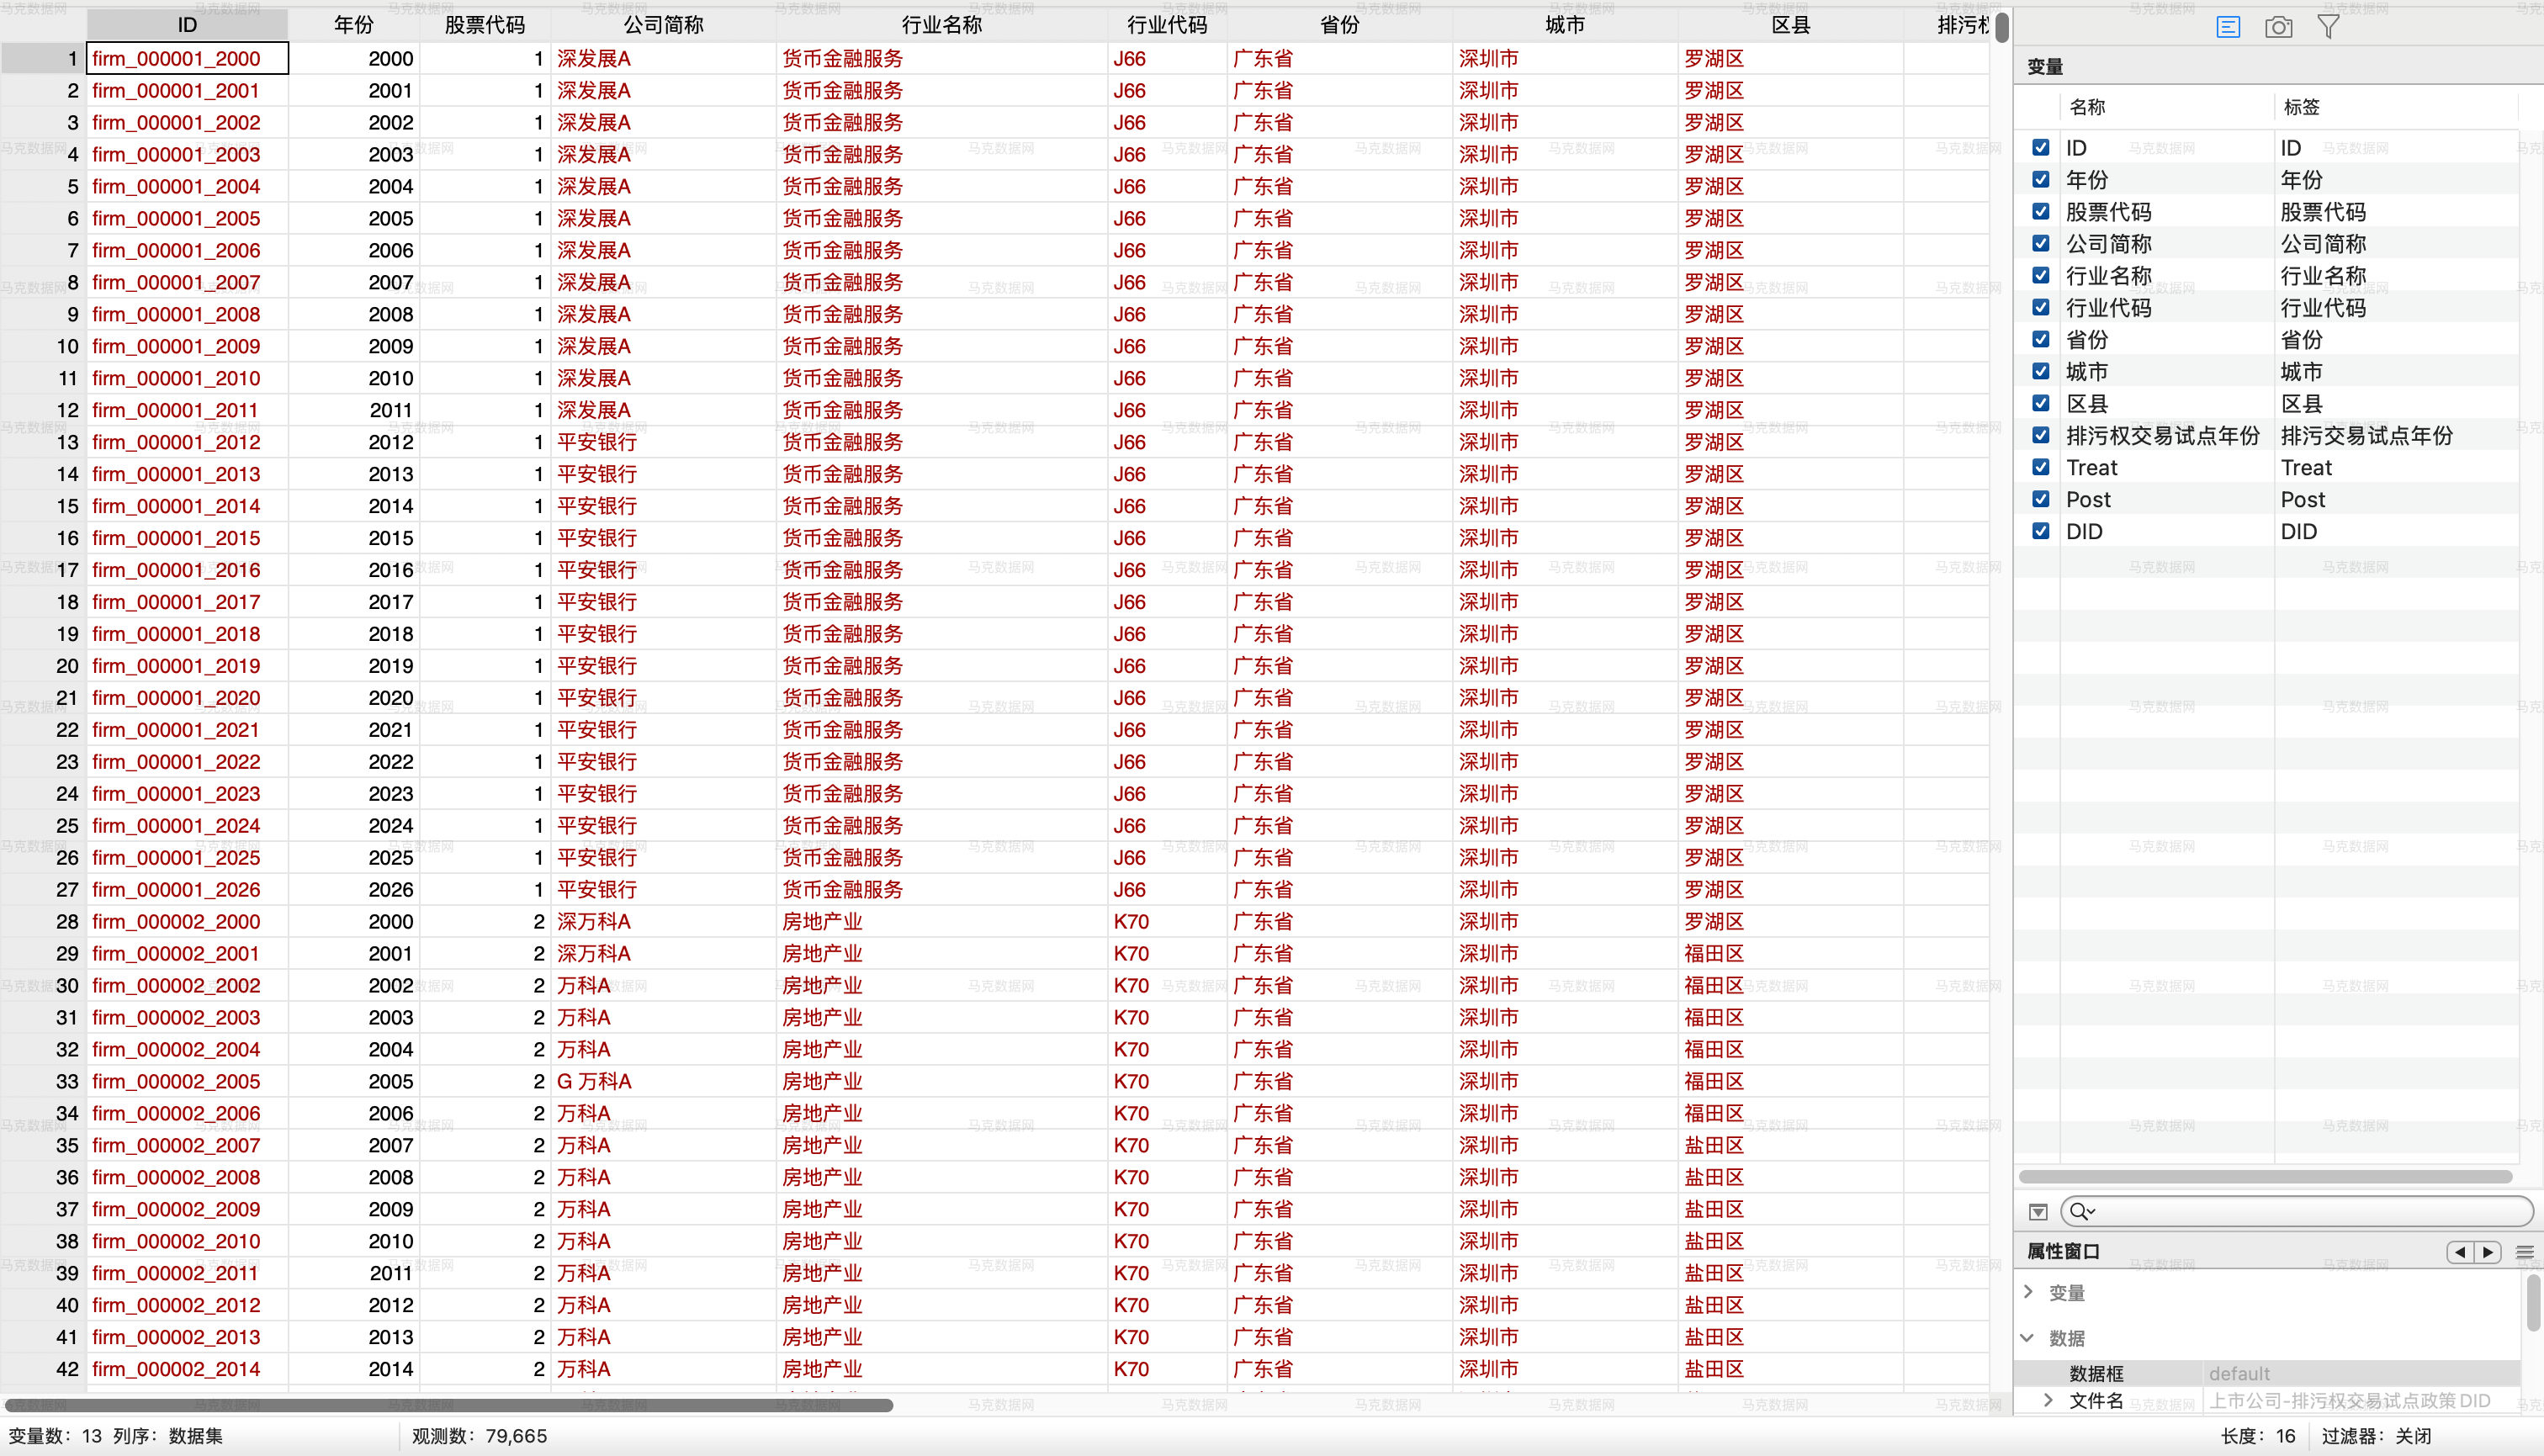Click the funnel filter icon
Viewport: 2544px width, 1456px height.
pyautogui.click(x=2328, y=27)
